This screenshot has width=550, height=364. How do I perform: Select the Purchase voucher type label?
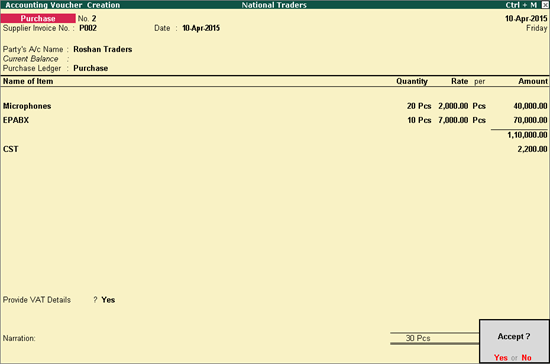click(38, 18)
